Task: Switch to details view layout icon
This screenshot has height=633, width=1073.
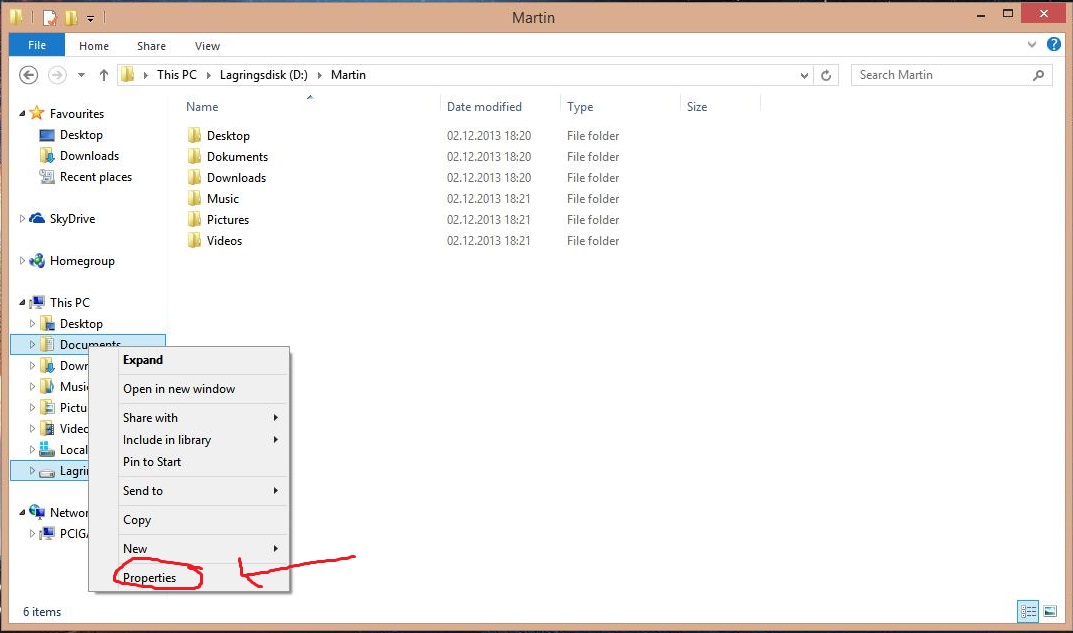Action: coord(1029,611)
